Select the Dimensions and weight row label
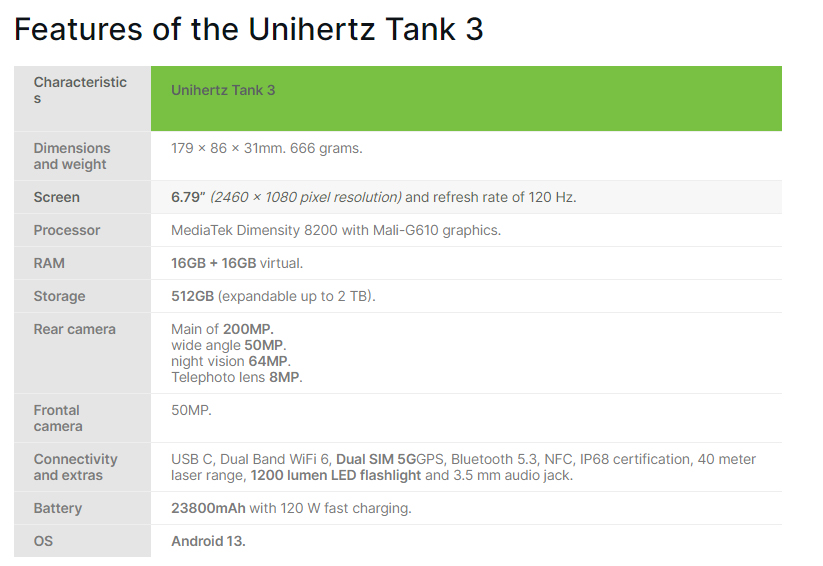Image resolution: width=823 pixels, height=566 pixels. [72, 156]
